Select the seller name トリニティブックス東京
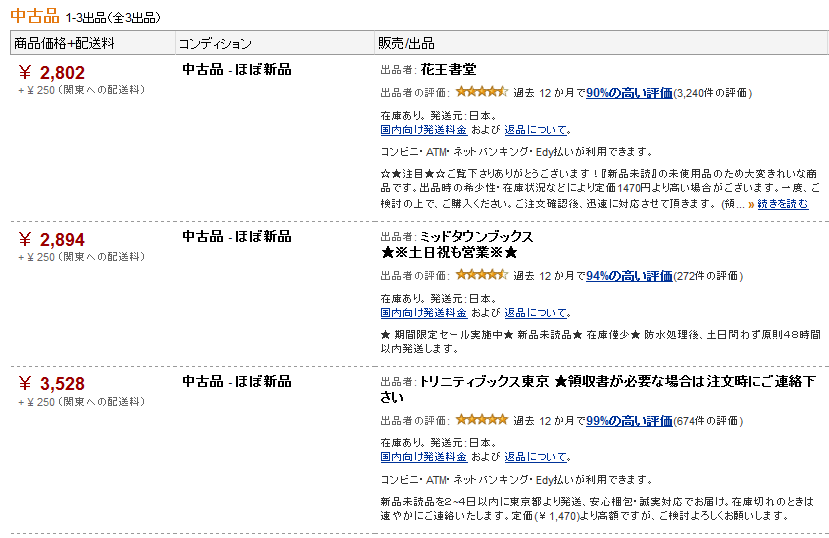This screenshot has height=538, width=829. [x=485, y=381]
